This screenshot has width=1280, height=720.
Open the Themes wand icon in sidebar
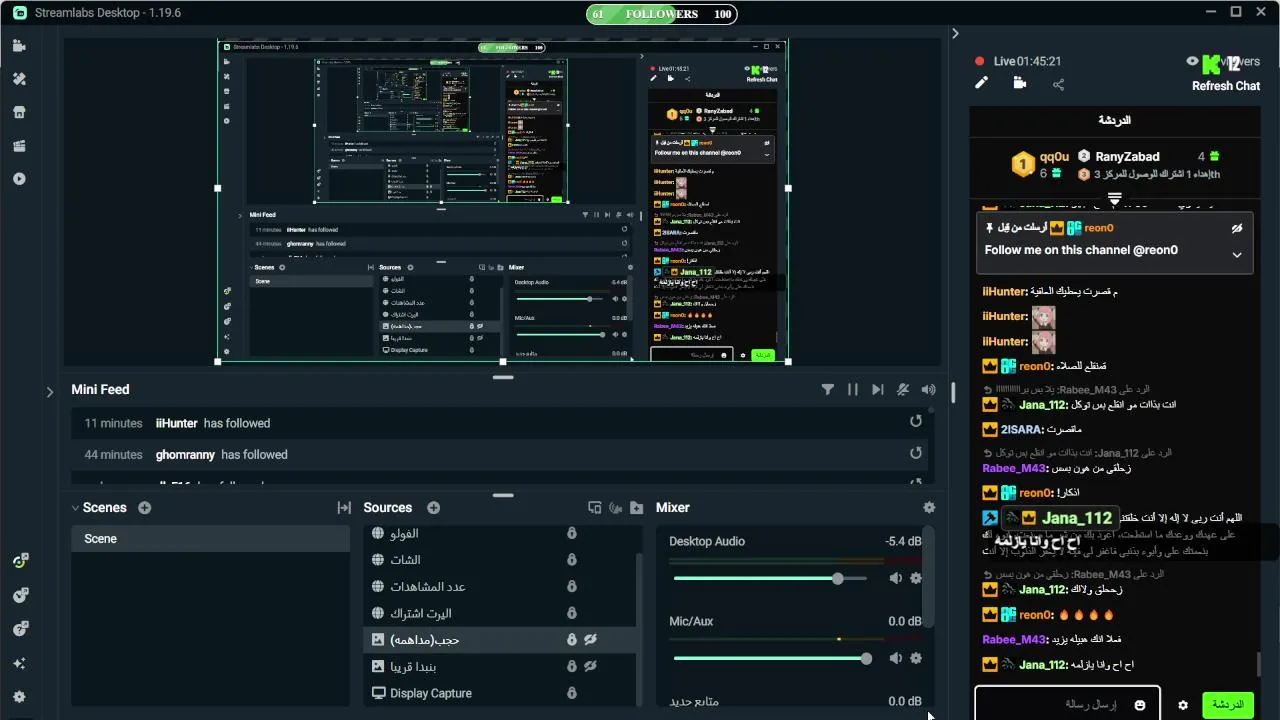click(19, 79)
